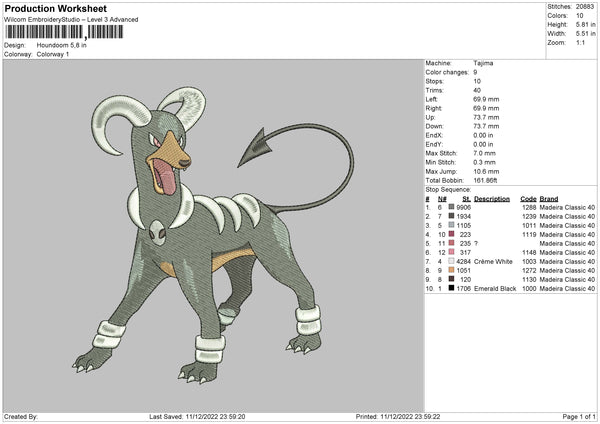This screenshot has width=600, height=424.
Task: Click the Emerald Black color swatch
Action: click(x=452, y=288)
